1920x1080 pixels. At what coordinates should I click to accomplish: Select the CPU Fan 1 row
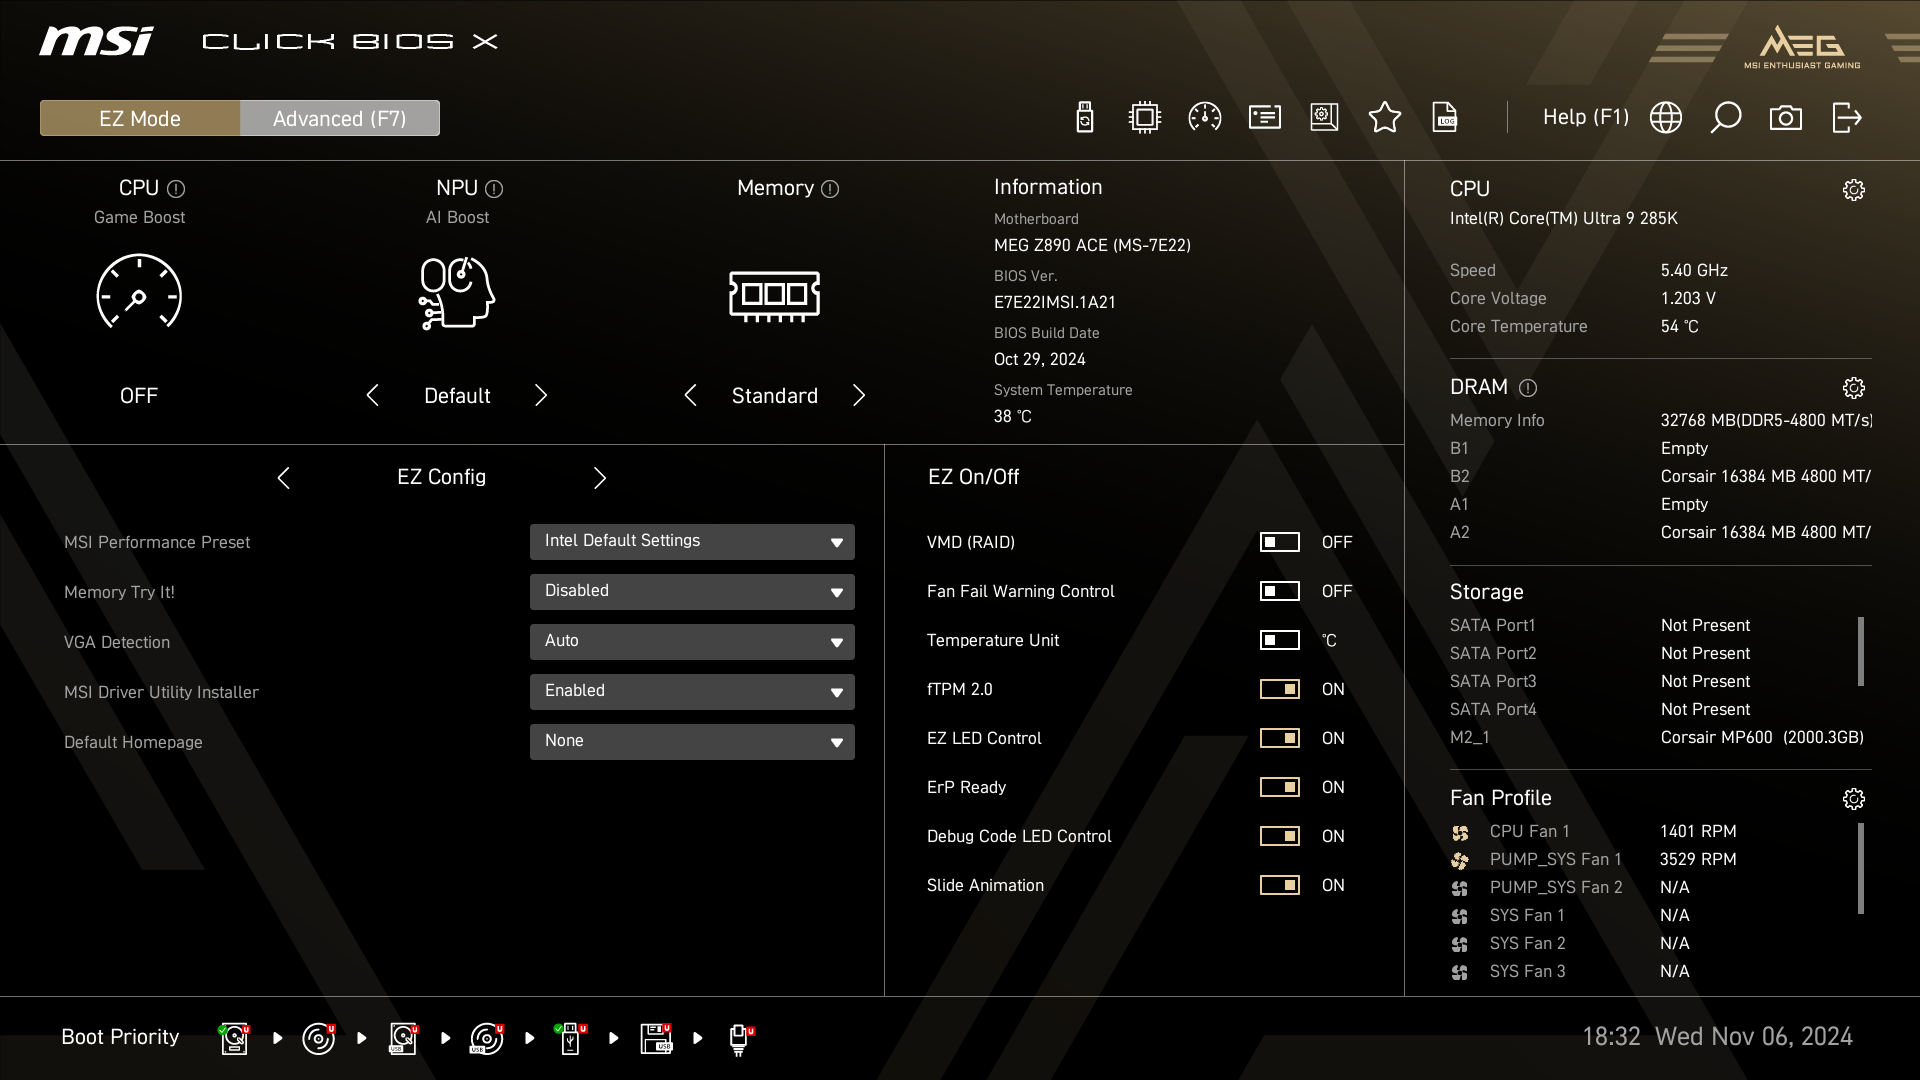[1595, 832]
